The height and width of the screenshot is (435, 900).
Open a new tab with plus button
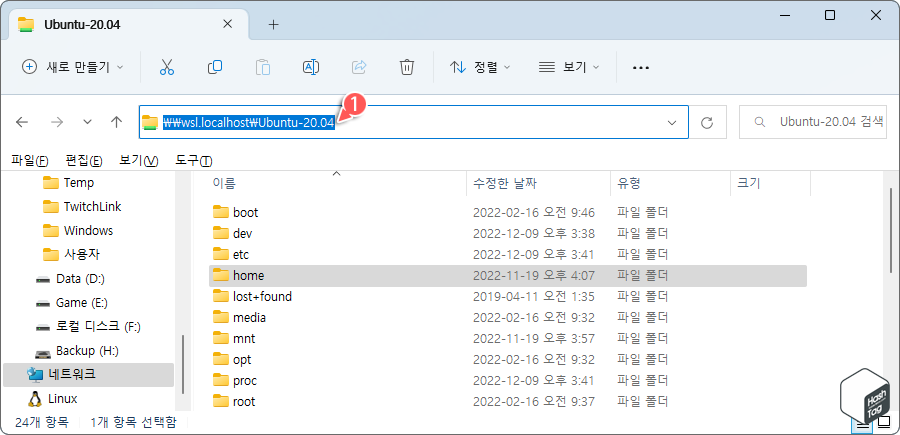point(274,25)
